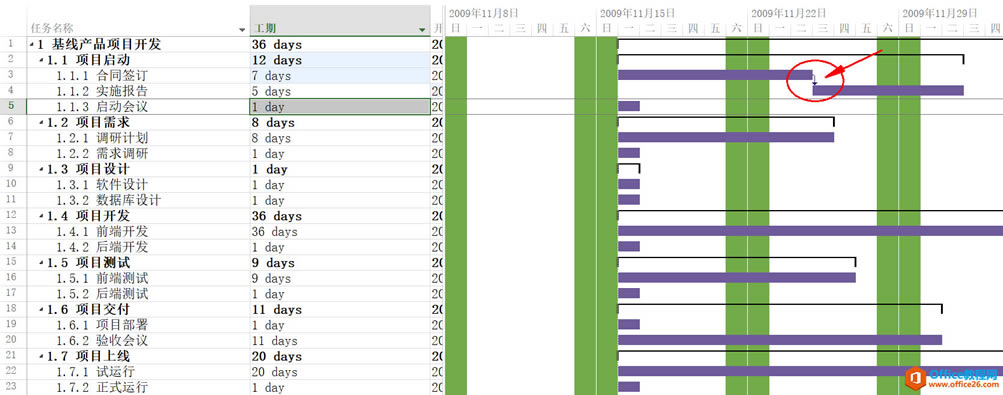The height and width of the screenshot is (395, 1003).
Task: Click the 任务名称 column header
Action: click(x=138, y=20)
